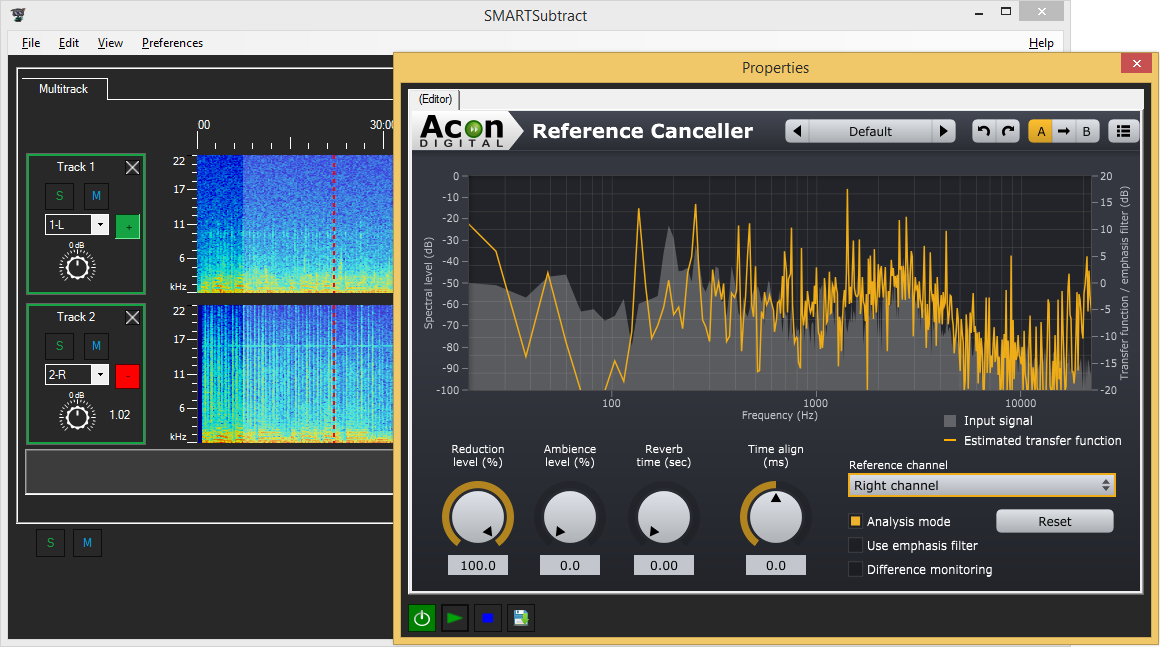Mute Track 1
The width and height of the screenshot is (1160, 647).
pos(96,196)
